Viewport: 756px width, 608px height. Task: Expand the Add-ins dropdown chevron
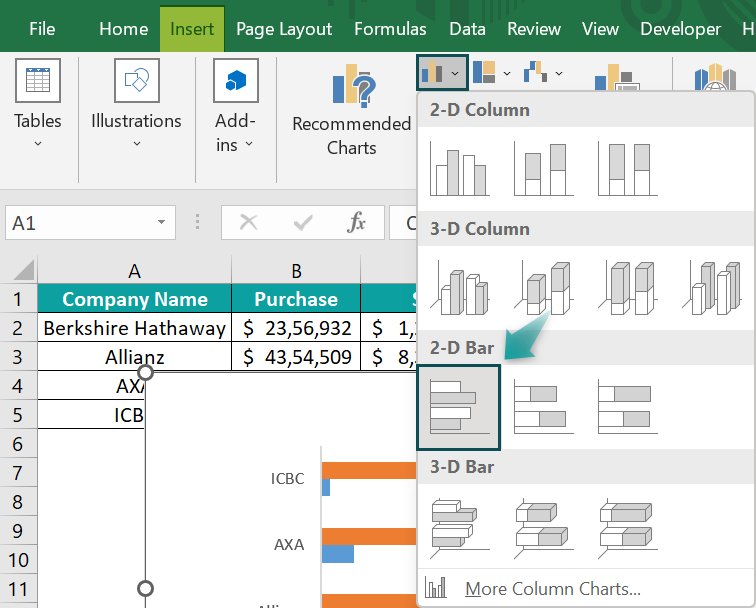pos(249,144)
